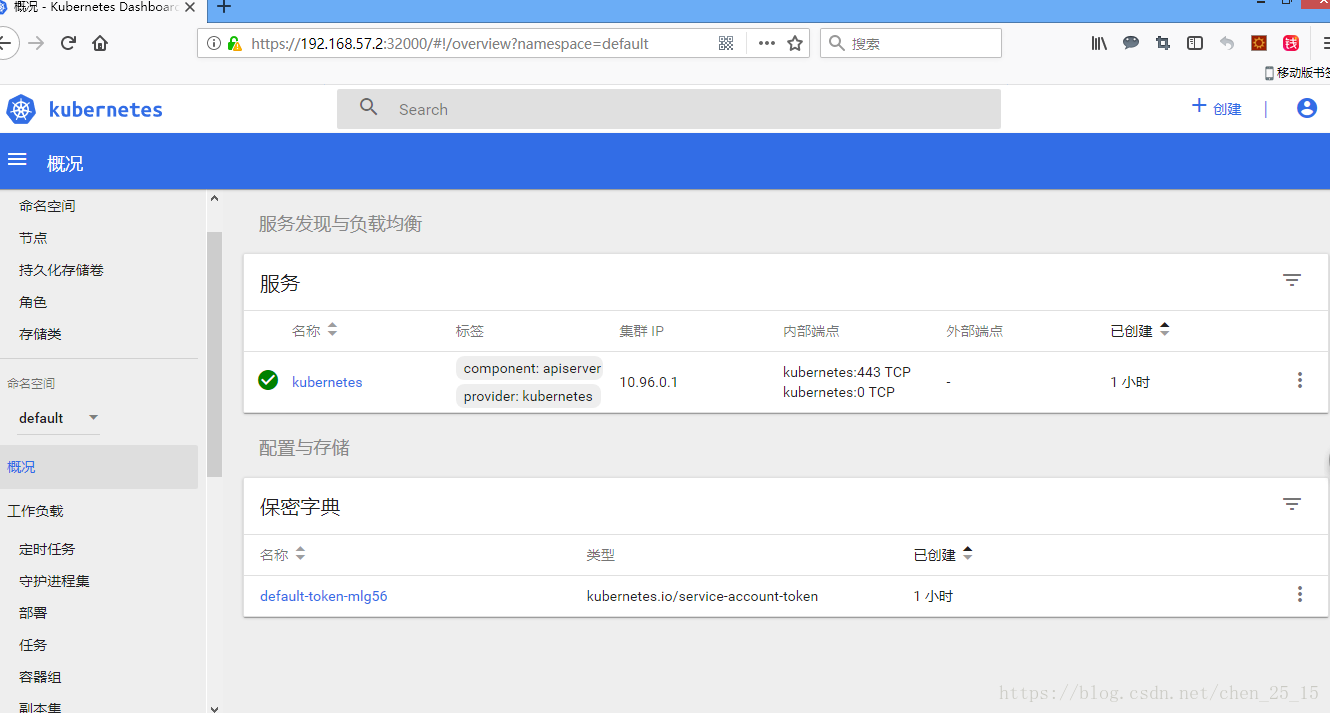Sort secrets by 已创建 column
Image resolution: width=1330 pixels, height=713 pixels.
click(943, 554)
